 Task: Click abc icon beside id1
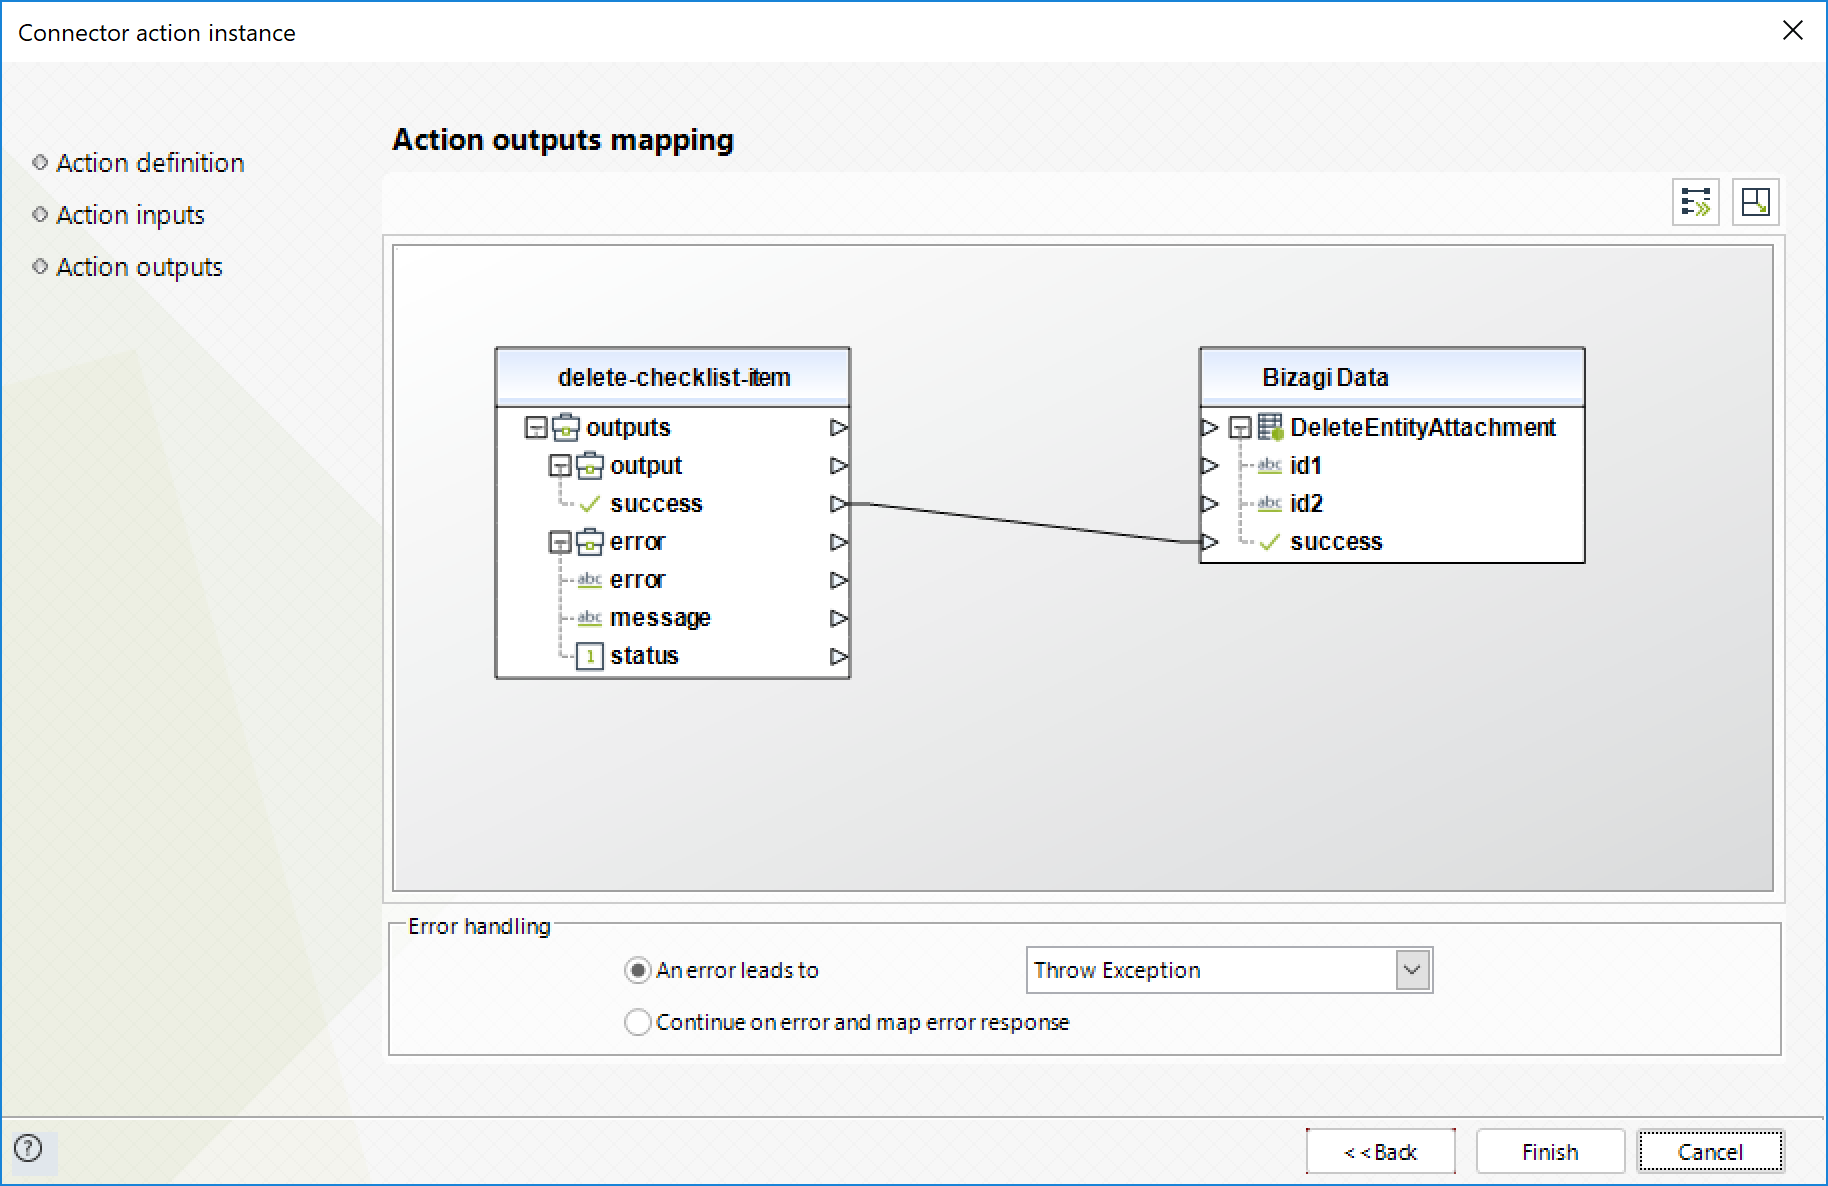(x=1270, y=465)
